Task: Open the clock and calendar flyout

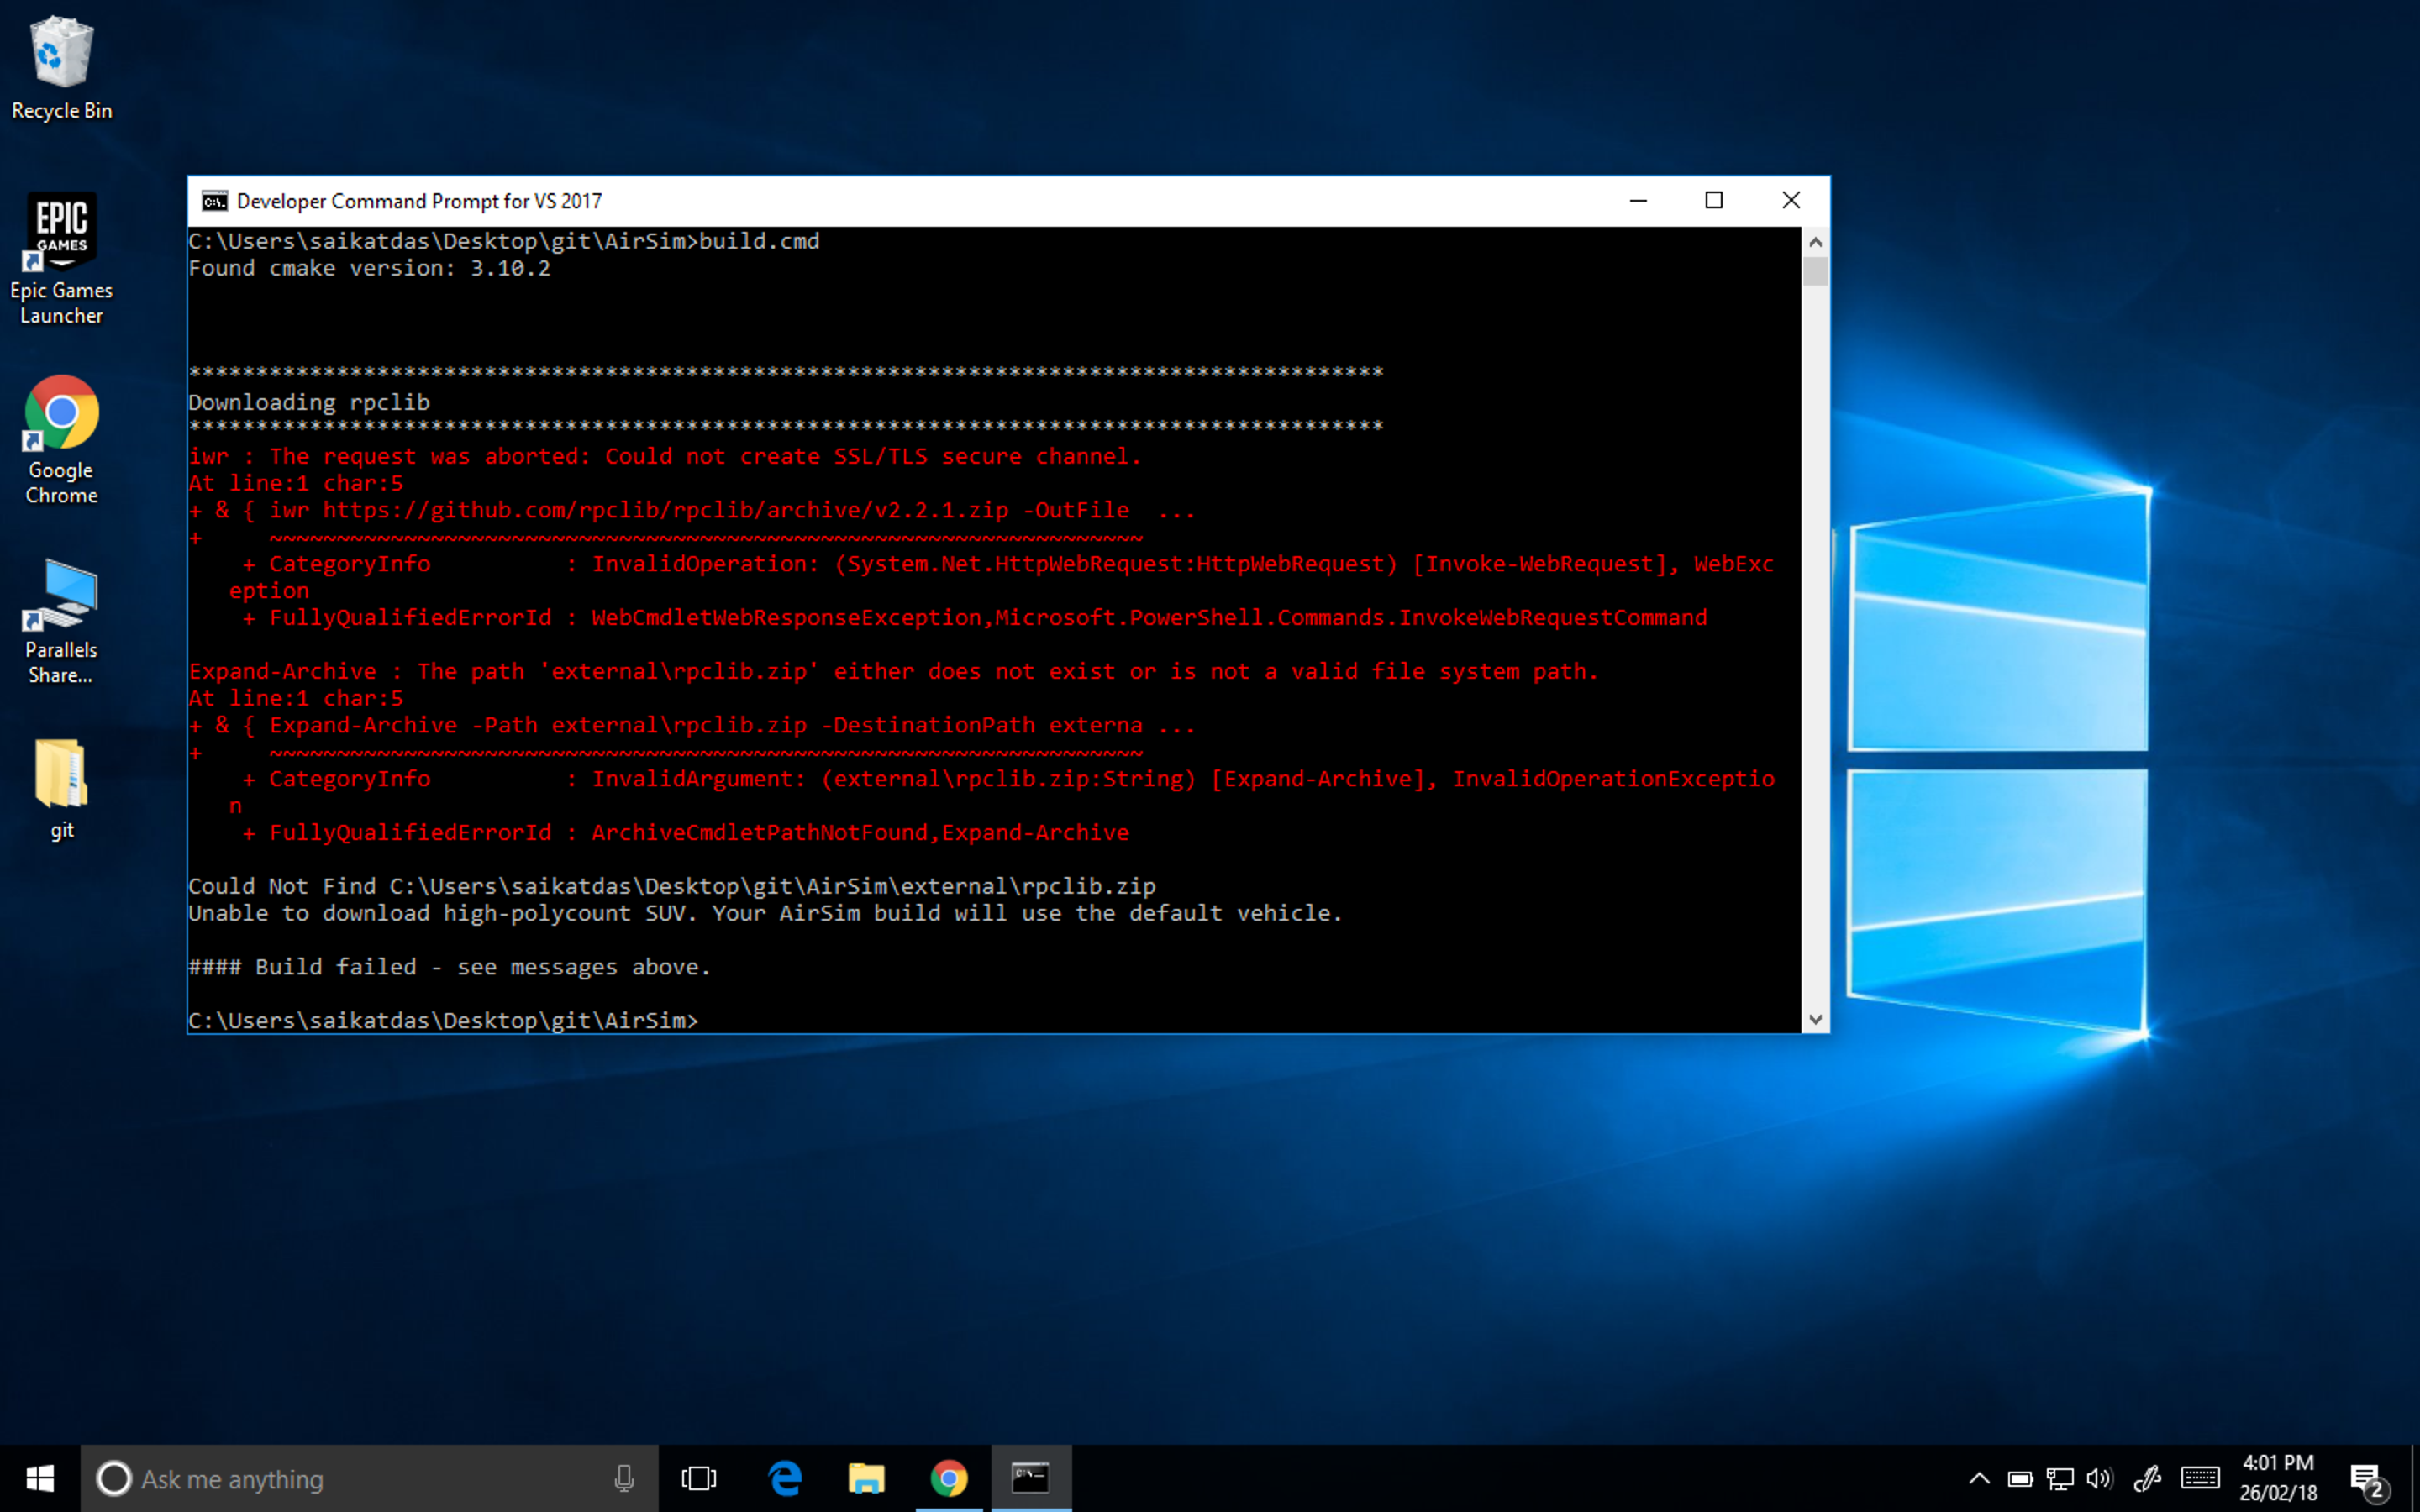Action: (x=2278, y=1478)
